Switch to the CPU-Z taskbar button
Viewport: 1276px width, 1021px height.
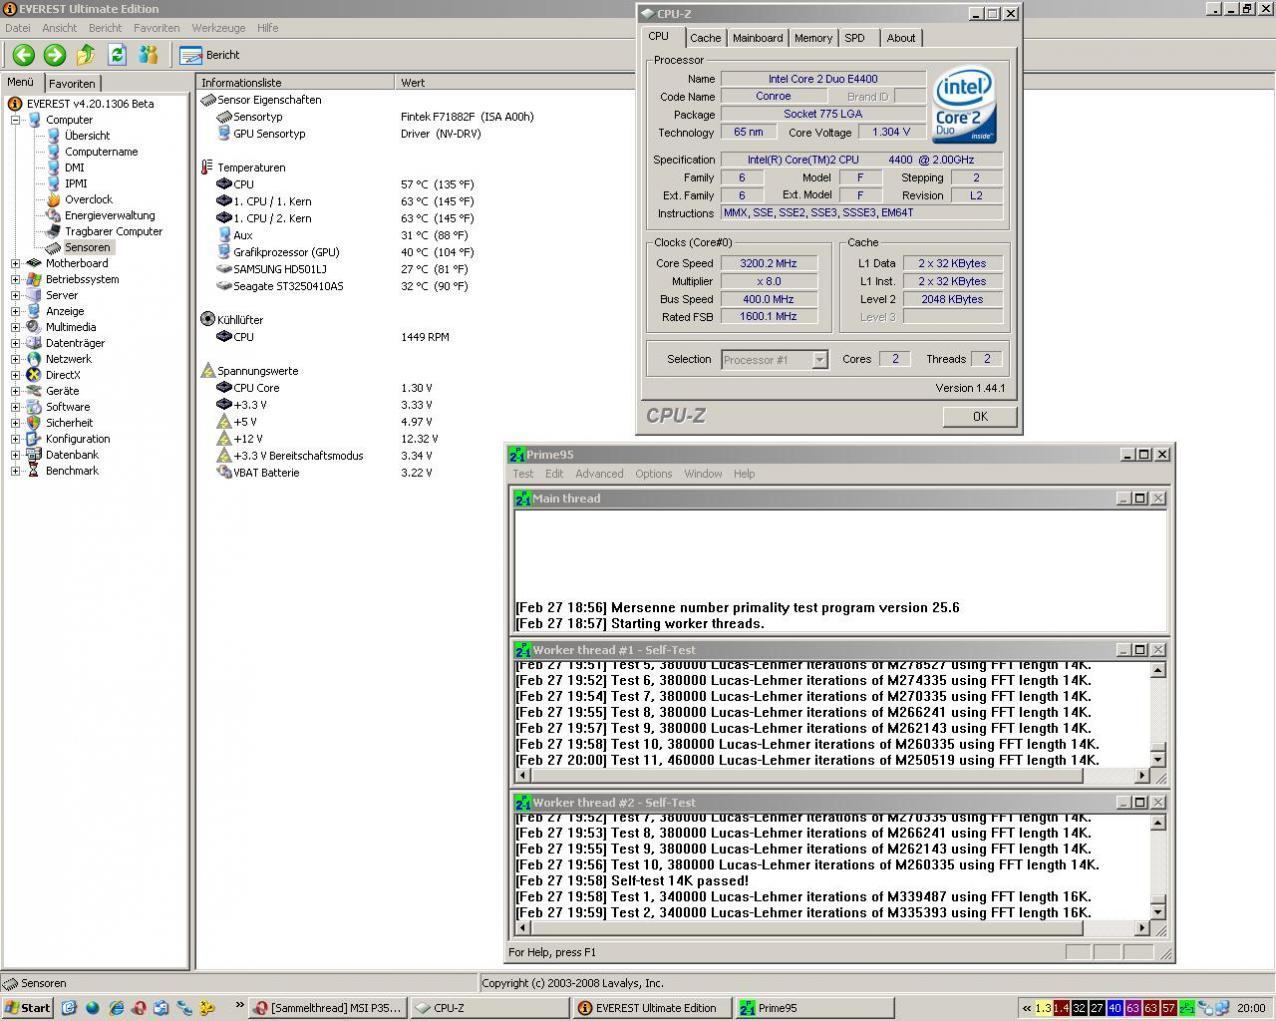[488, 1008]
